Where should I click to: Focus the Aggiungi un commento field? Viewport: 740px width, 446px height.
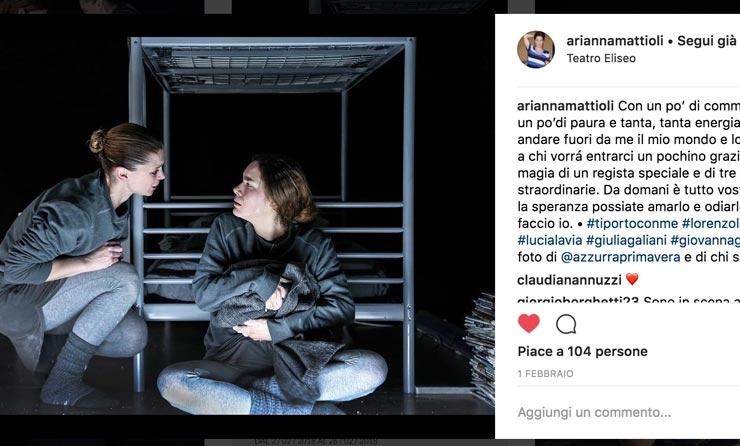[x=629, y=412]
